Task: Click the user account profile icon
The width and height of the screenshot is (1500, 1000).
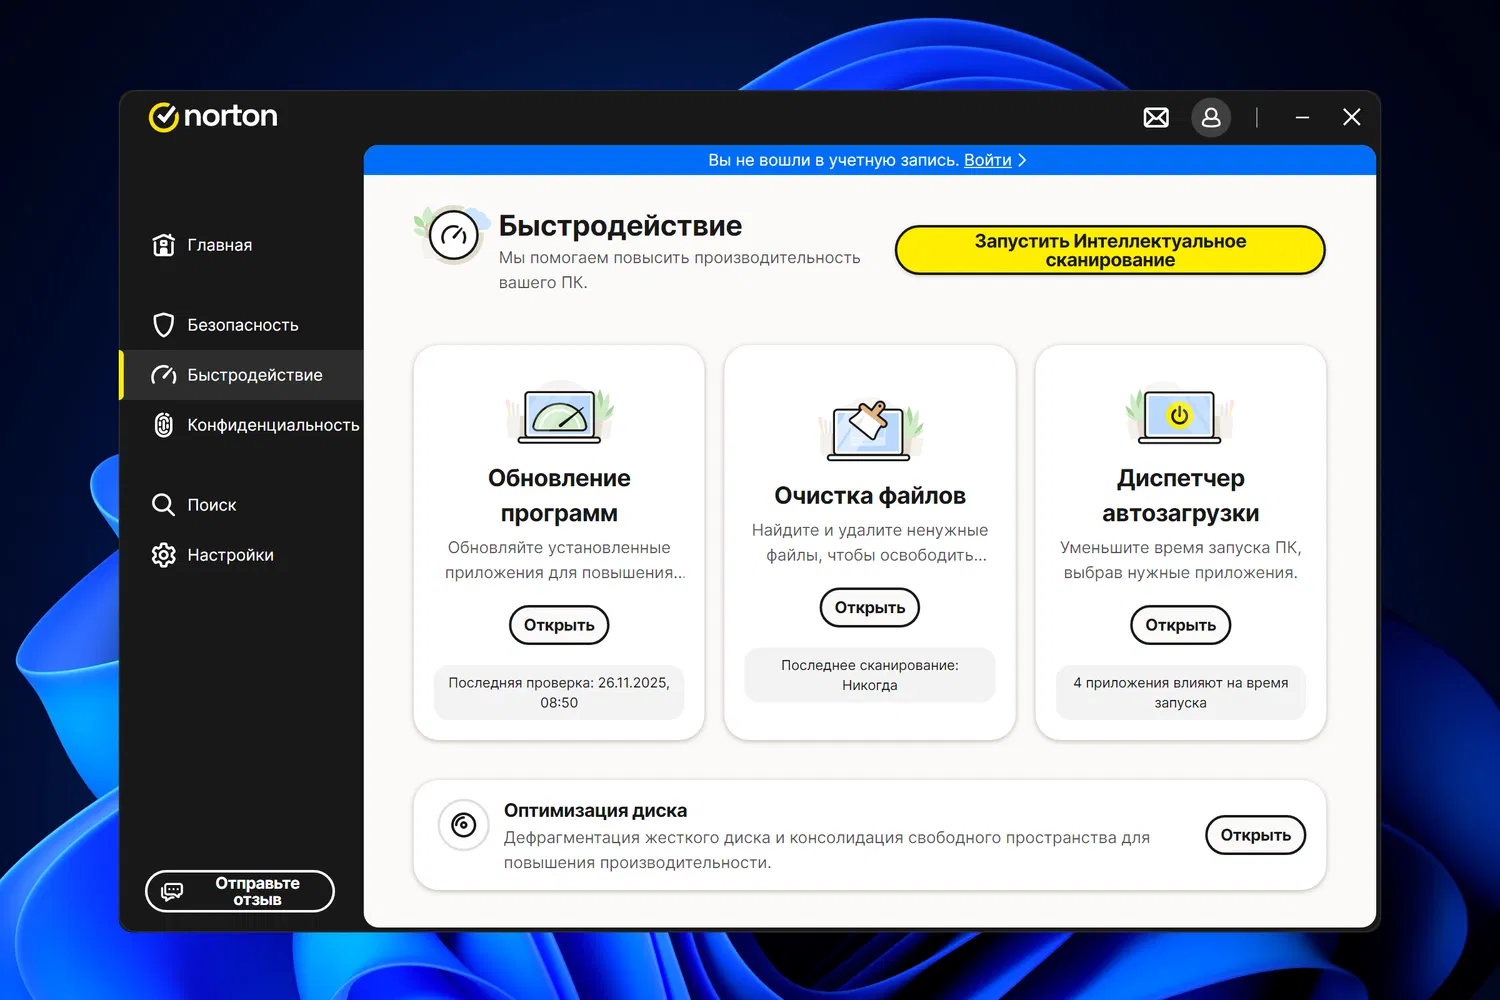Action: click(x=1211, y=118)
